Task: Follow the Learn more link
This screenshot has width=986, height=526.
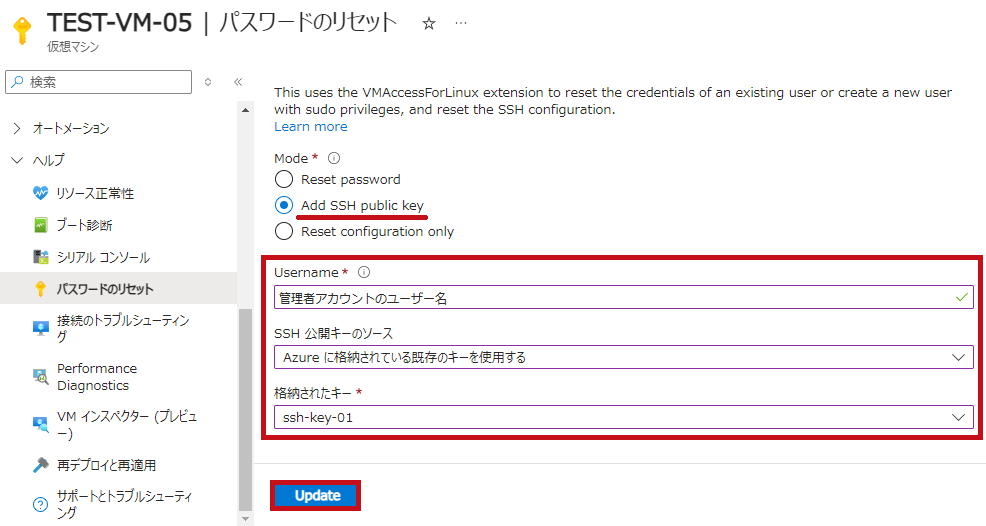Action: (311, 127)
